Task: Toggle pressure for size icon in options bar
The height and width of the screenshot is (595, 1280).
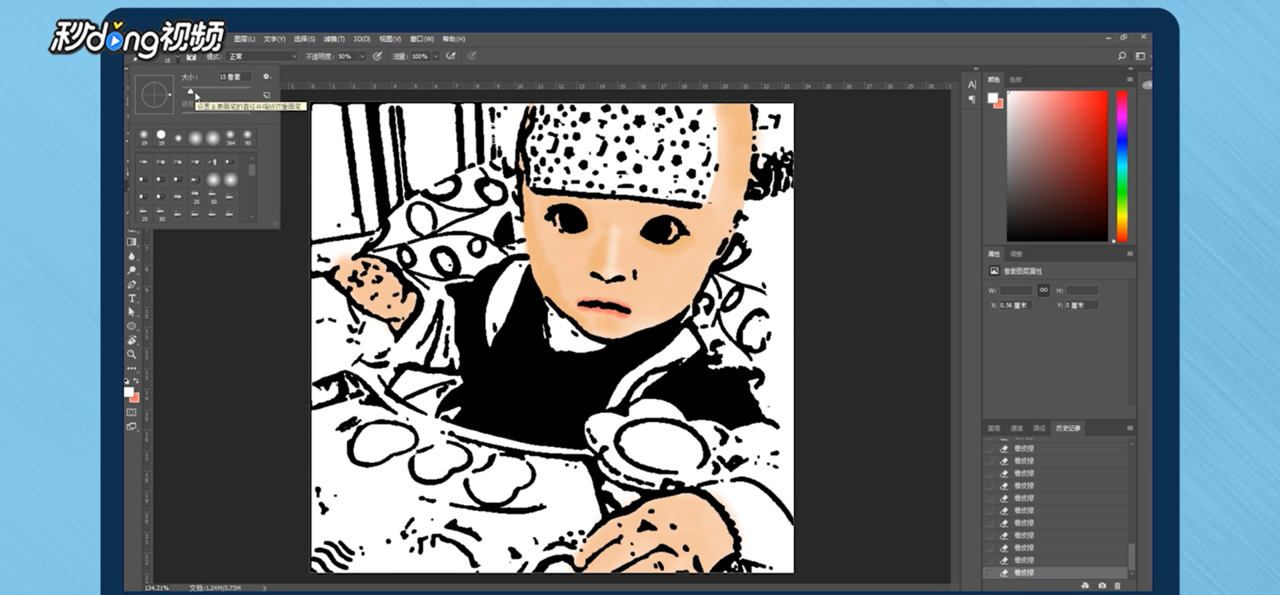Action: click(472, 56)
